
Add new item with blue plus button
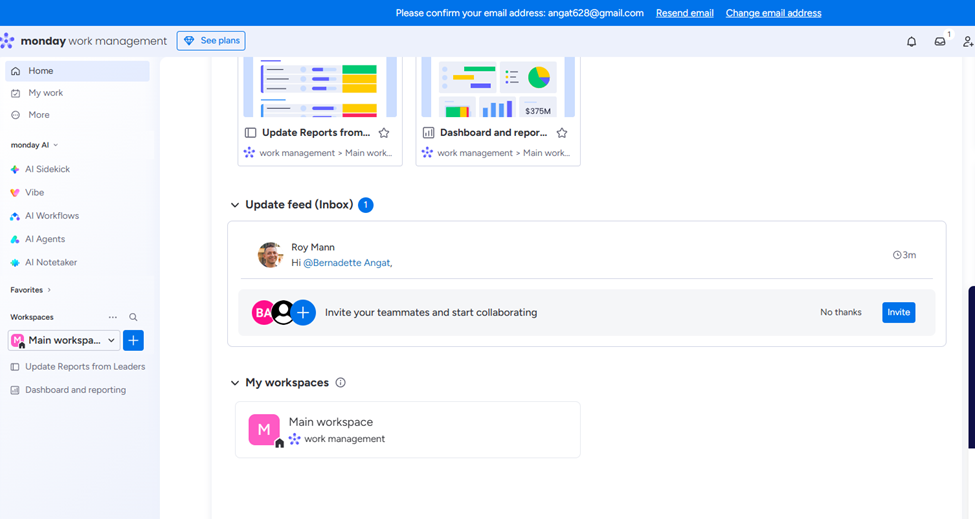133,341
